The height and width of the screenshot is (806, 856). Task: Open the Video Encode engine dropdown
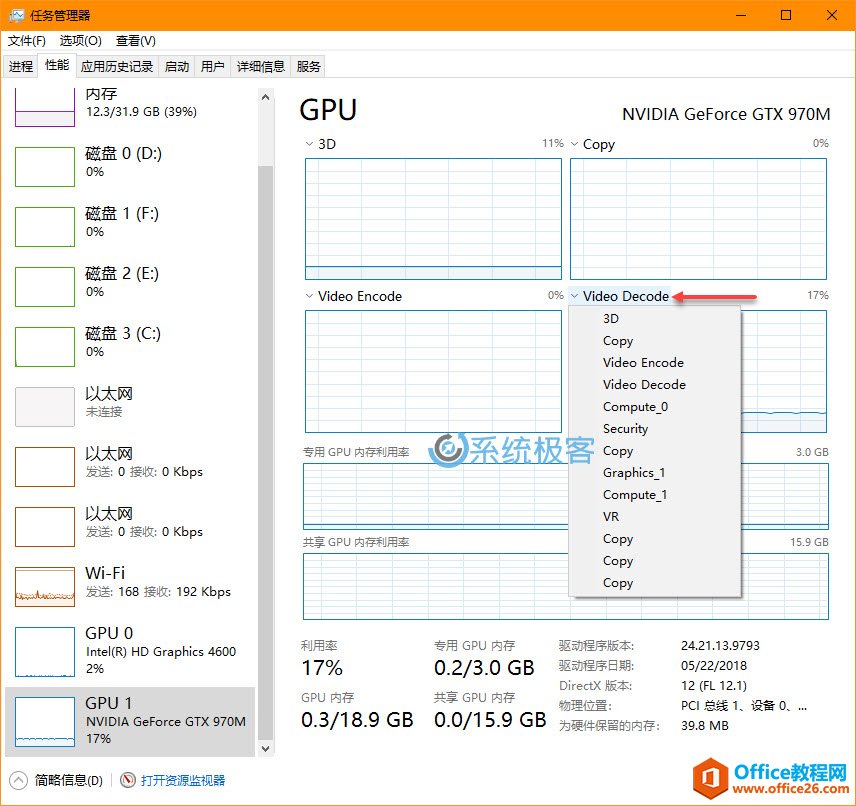pos(309,296)
